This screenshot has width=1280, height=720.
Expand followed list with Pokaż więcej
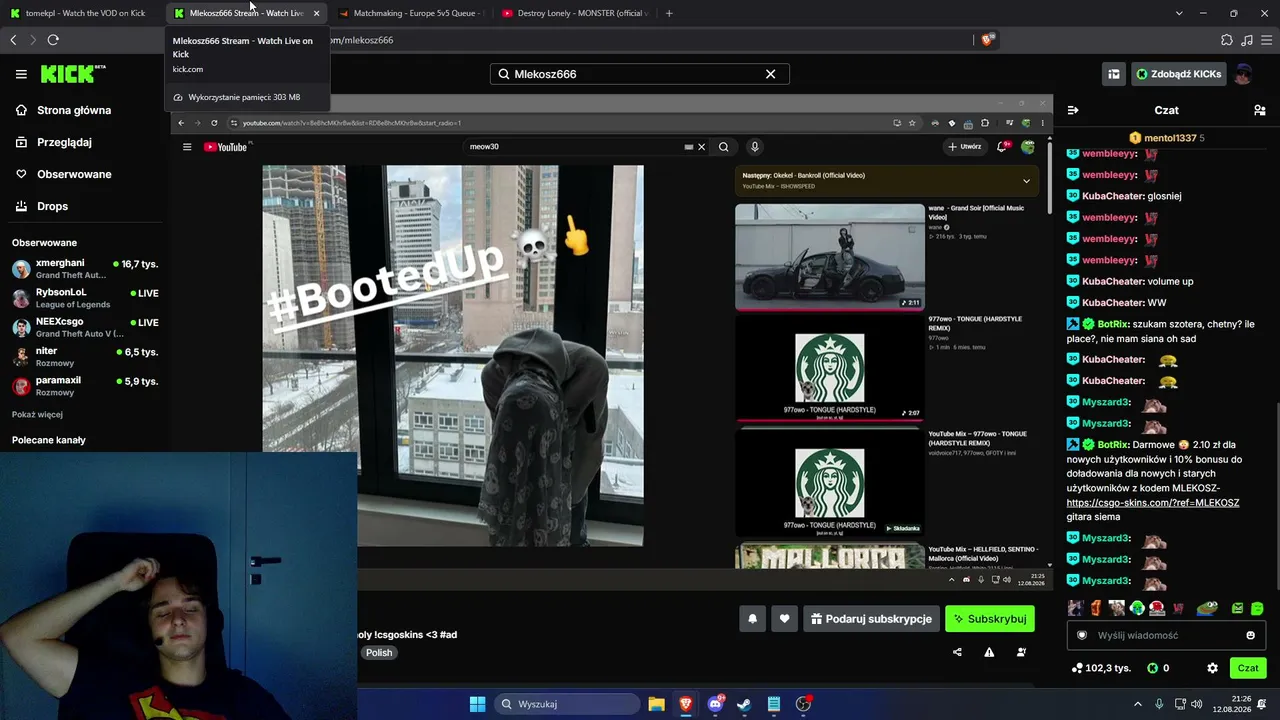(x=37, y=414)
